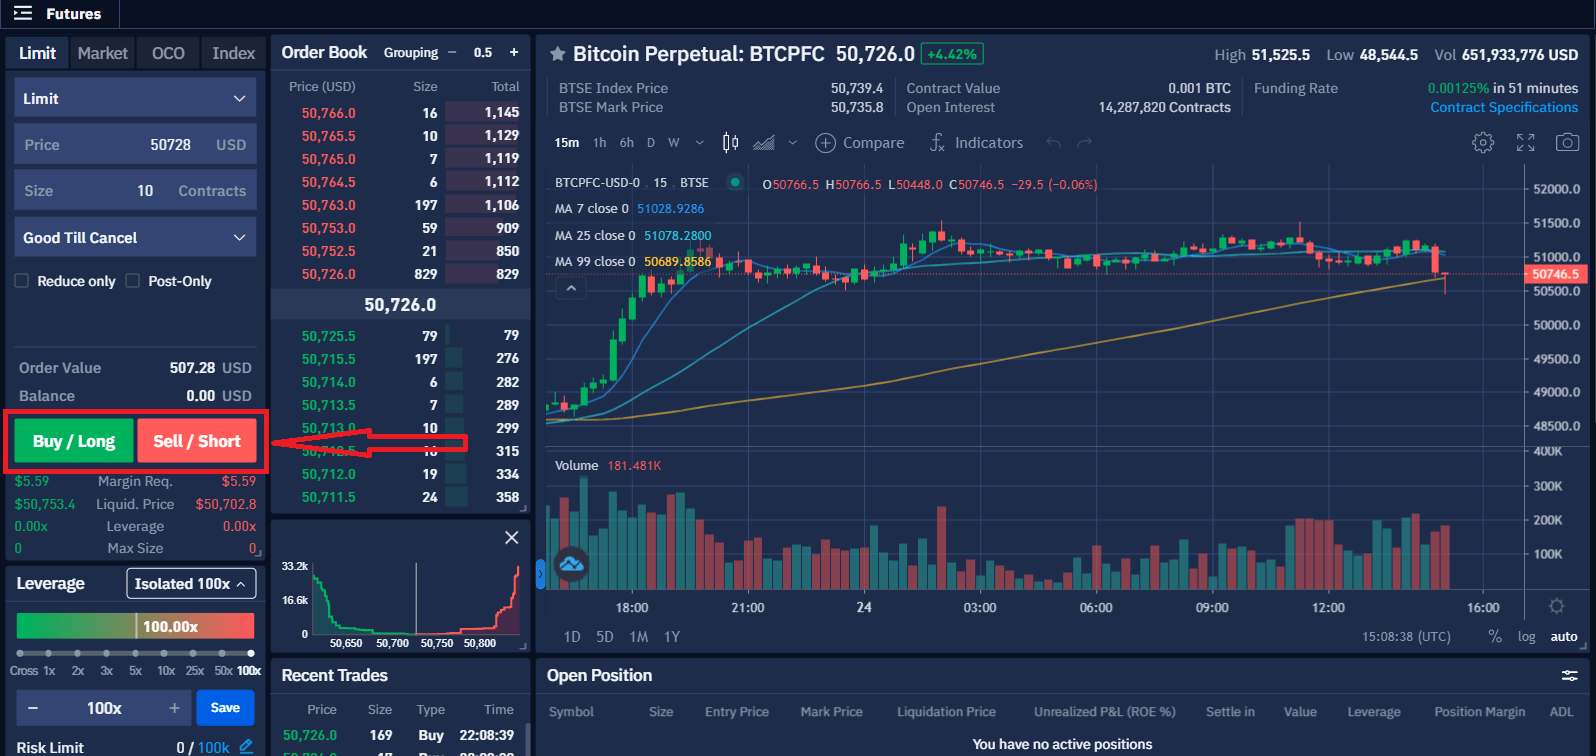This screenshot has width=1596, height=756.
Task: Collapse the Isolated 100x leverage selector
Action: tap(191, 584)
